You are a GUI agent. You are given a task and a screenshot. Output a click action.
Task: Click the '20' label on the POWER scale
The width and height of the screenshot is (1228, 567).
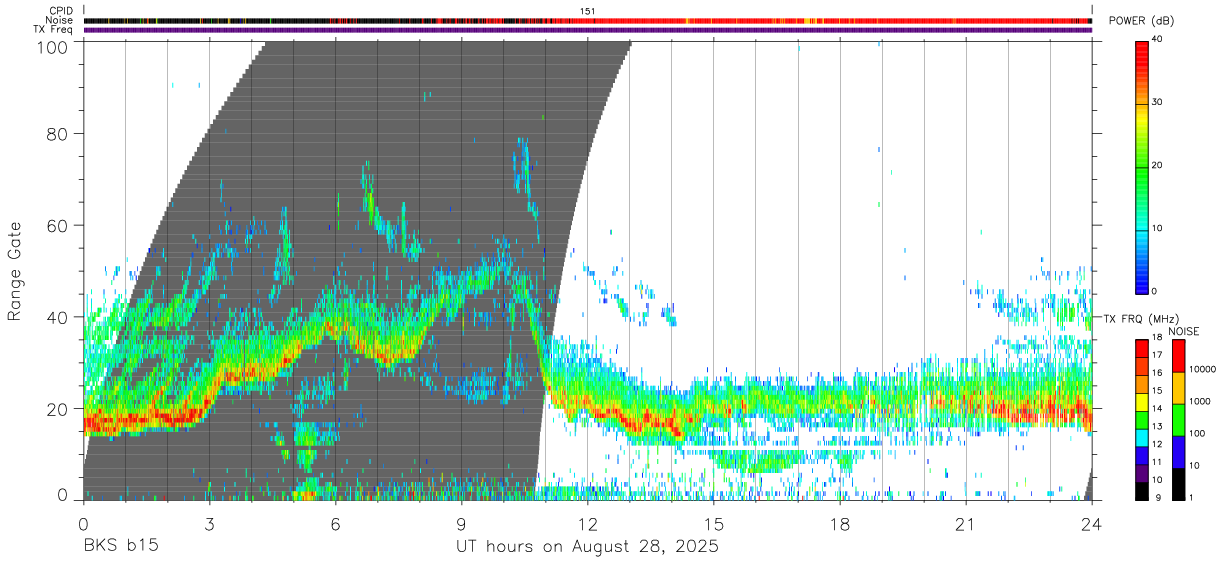[x=1157, y=165]
